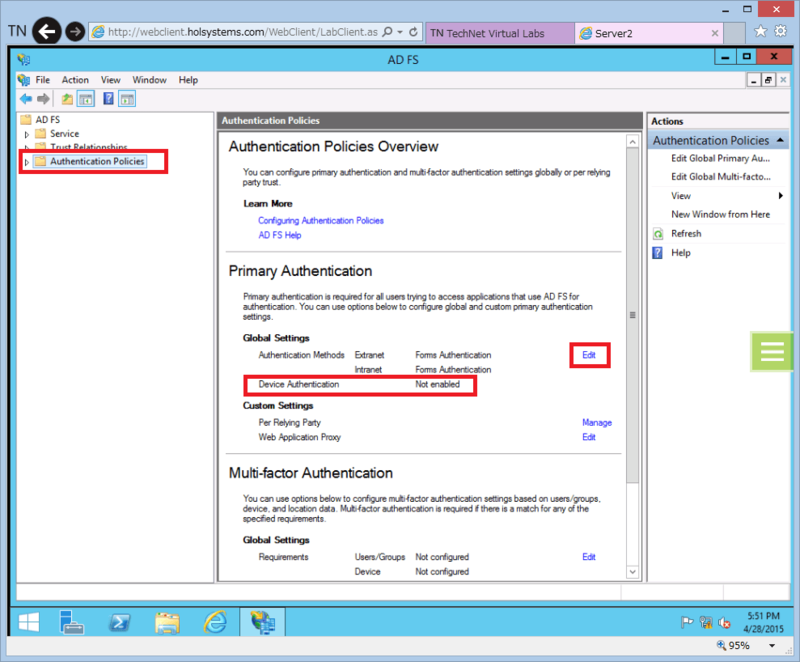Click the Refresh icon in Actions pane
Viewport: 800px width, 662px height.
coord(658,234)
